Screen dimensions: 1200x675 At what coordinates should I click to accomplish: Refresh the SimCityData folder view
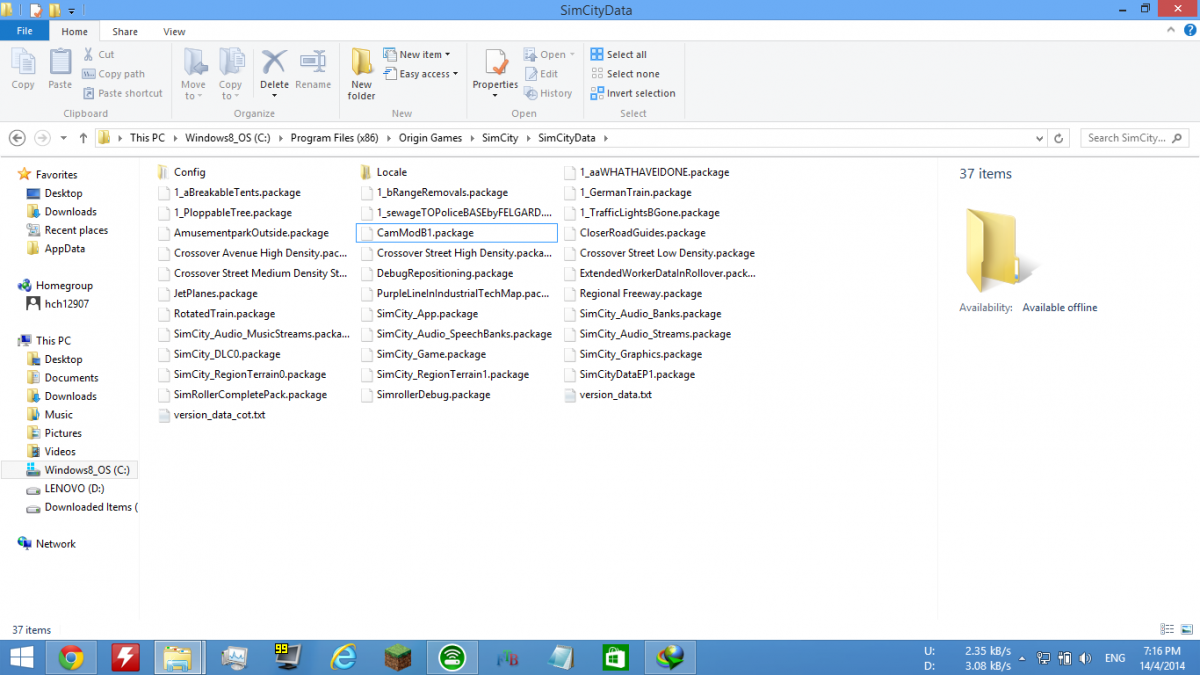(1060, 138)
